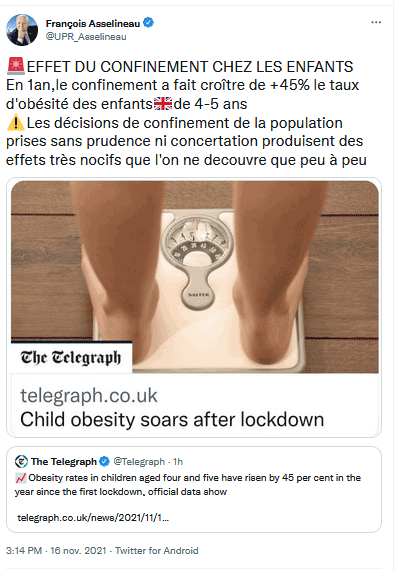The width and height of the screenshot is (401, 572).
Task: Click the 1h timestamp of quoted tweet
Action: [x=178, y=462]
